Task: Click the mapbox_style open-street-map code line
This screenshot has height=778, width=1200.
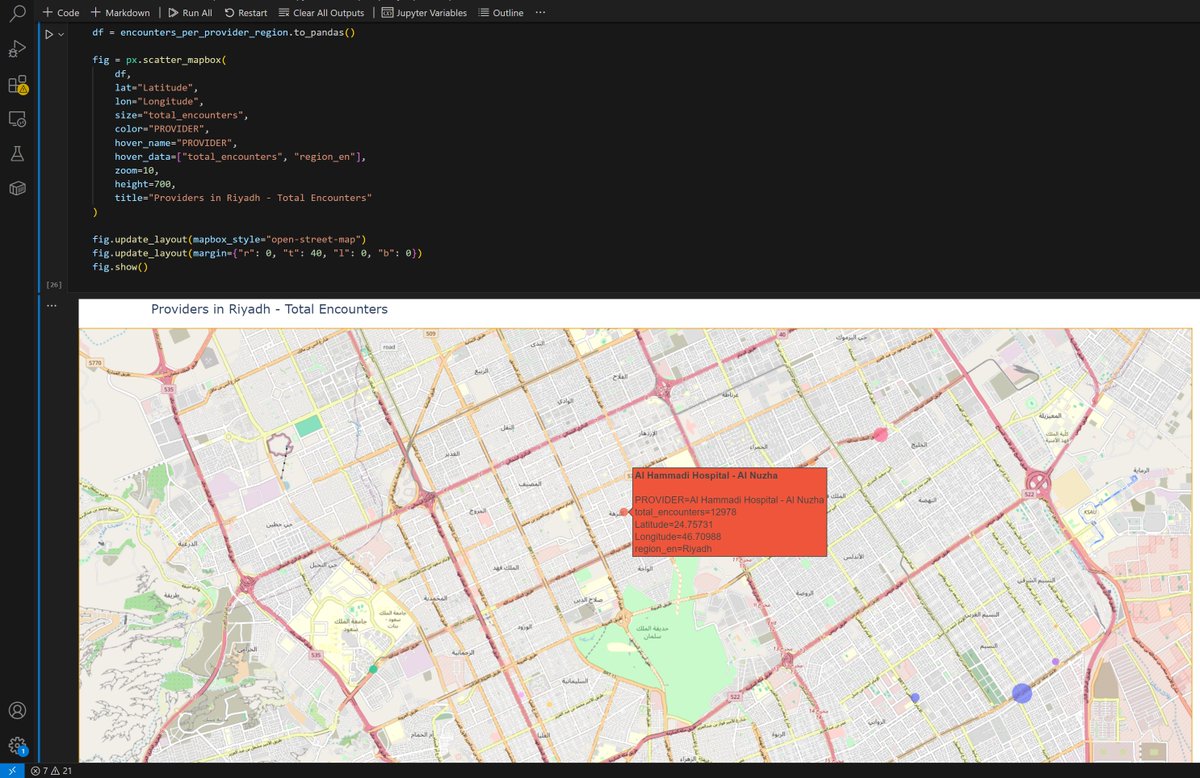Action: pyautogui.click(x=230, y=239)
